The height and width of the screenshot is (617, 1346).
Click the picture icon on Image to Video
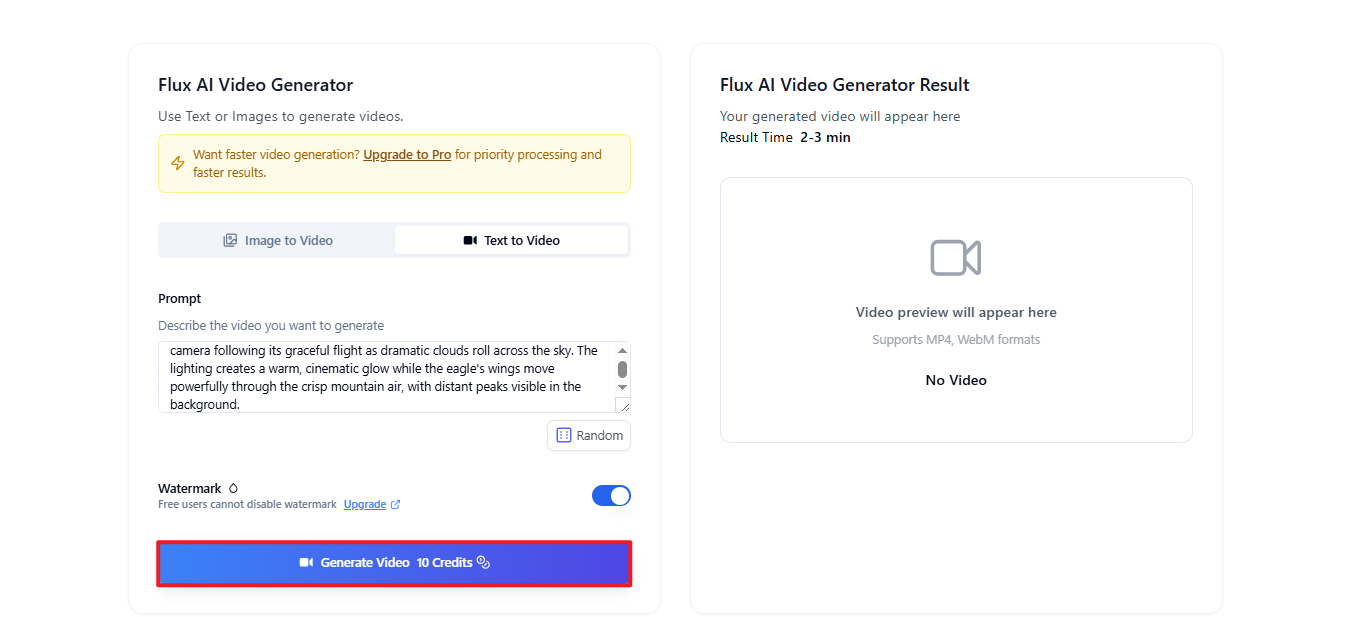[230, 240]
